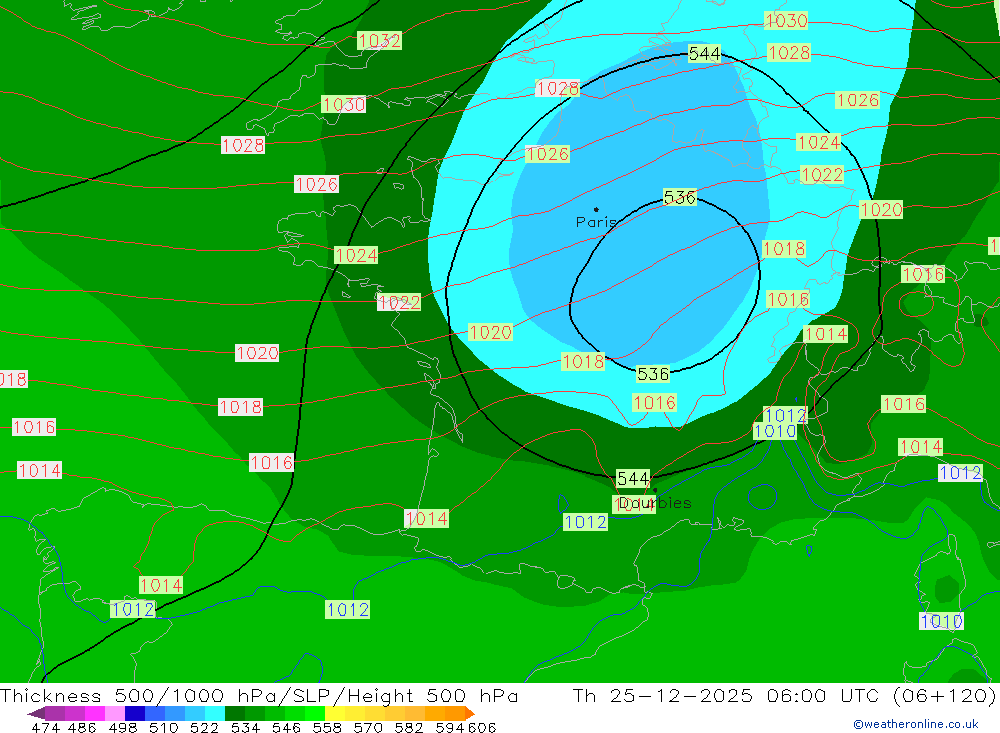Click the 1016 label below the lower 536
1000x733 pixels.
(654, 403)
